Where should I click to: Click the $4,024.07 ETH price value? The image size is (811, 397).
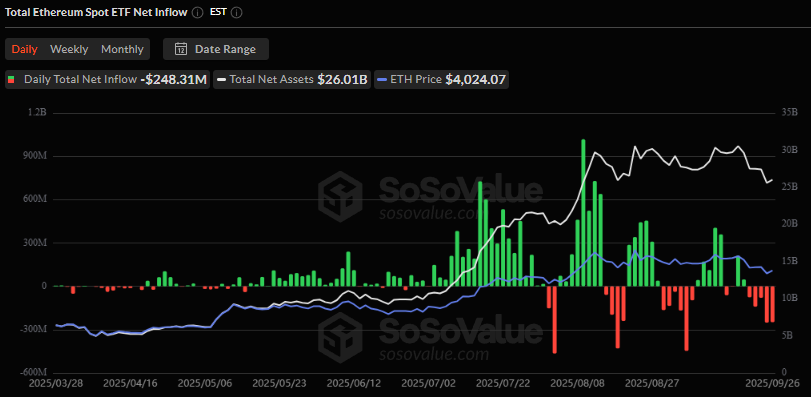click(475, 80)
